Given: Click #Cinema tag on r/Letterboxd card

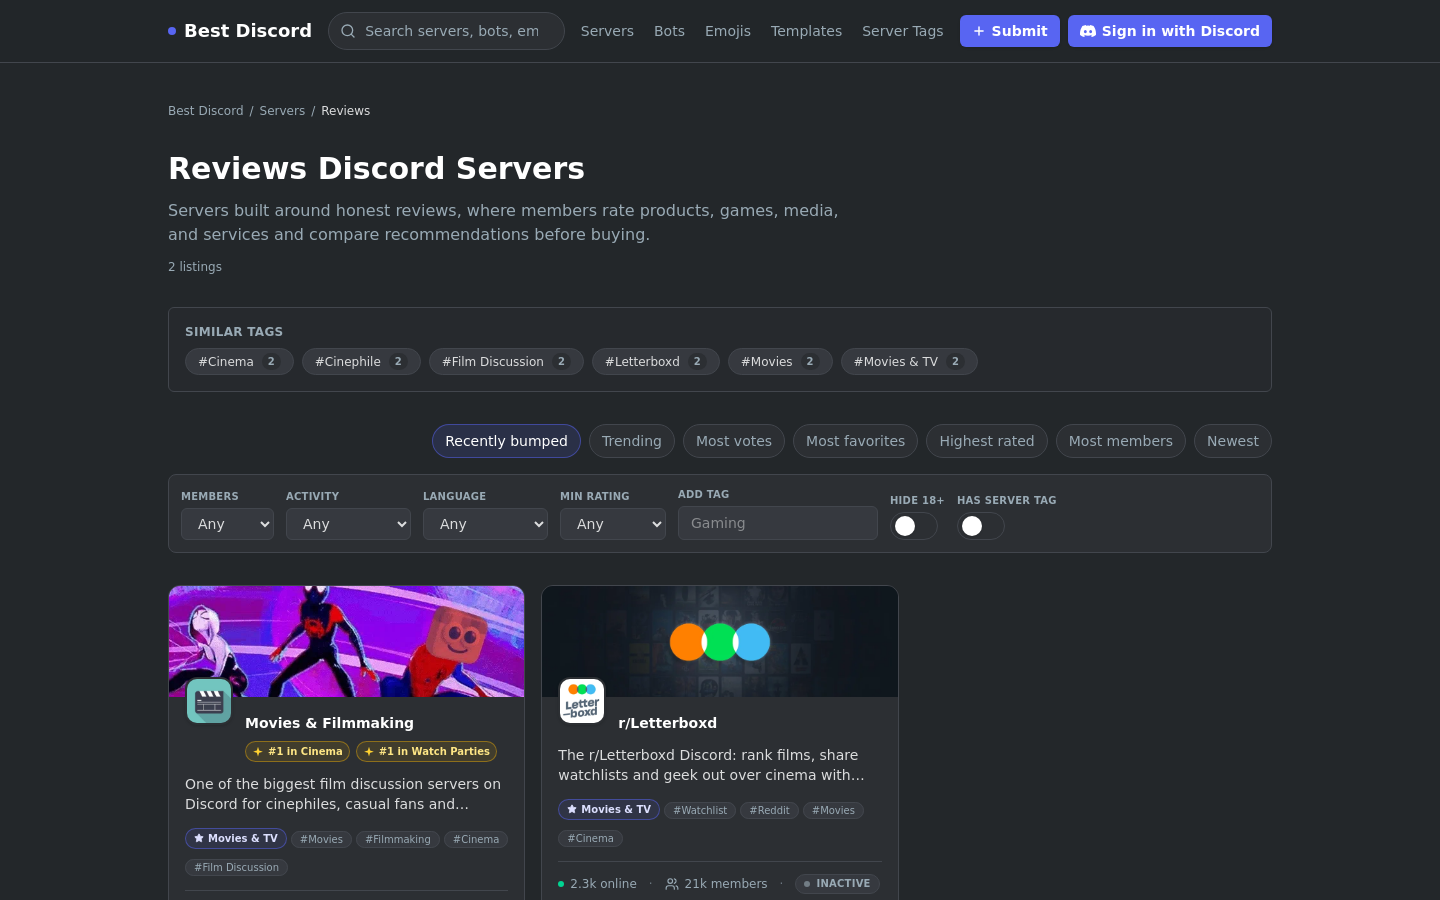Looking at the screenshot, I should (590, 838).
